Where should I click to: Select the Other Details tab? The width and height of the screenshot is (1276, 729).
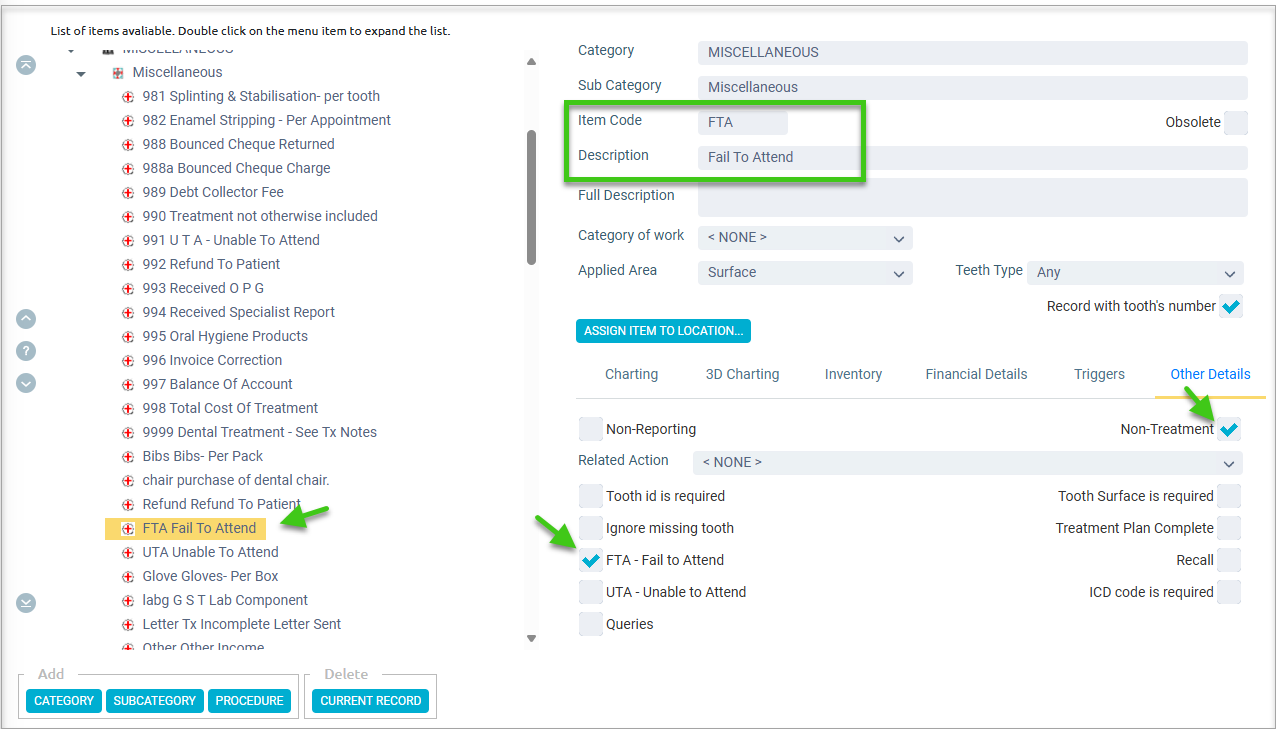click(1210, 374)
